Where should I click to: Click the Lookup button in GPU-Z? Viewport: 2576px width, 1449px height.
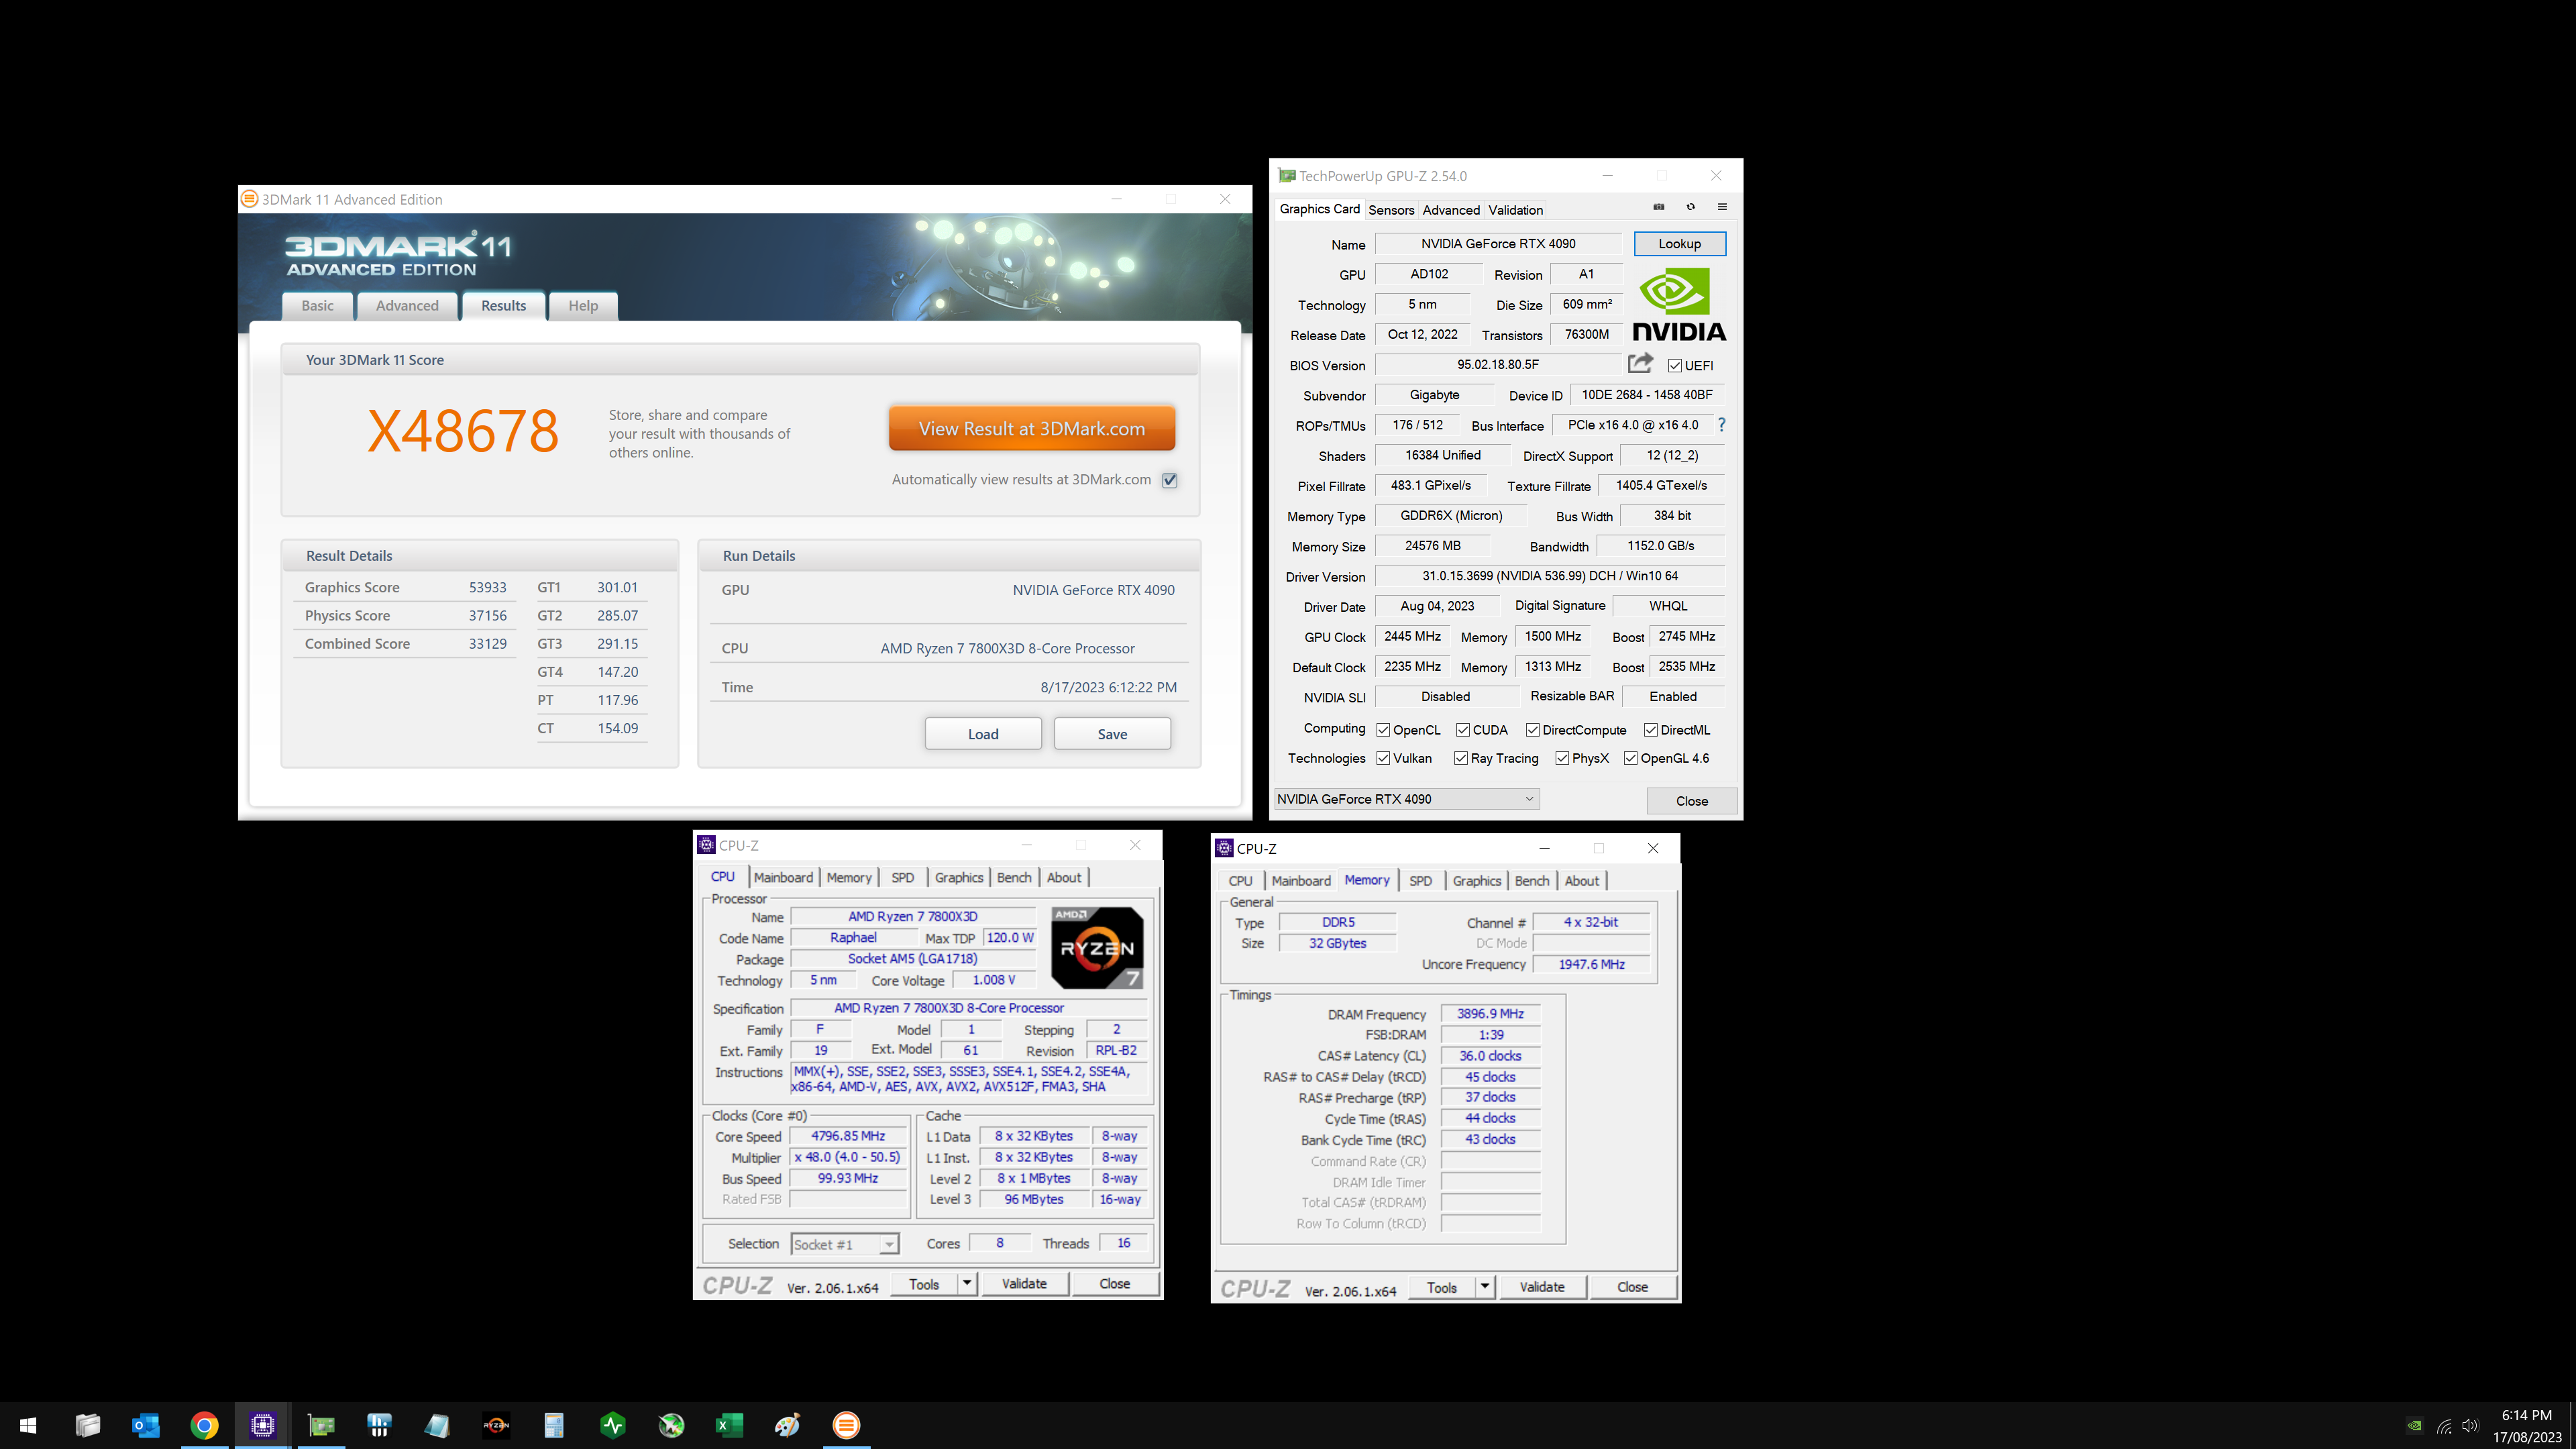coord(1679,244)
